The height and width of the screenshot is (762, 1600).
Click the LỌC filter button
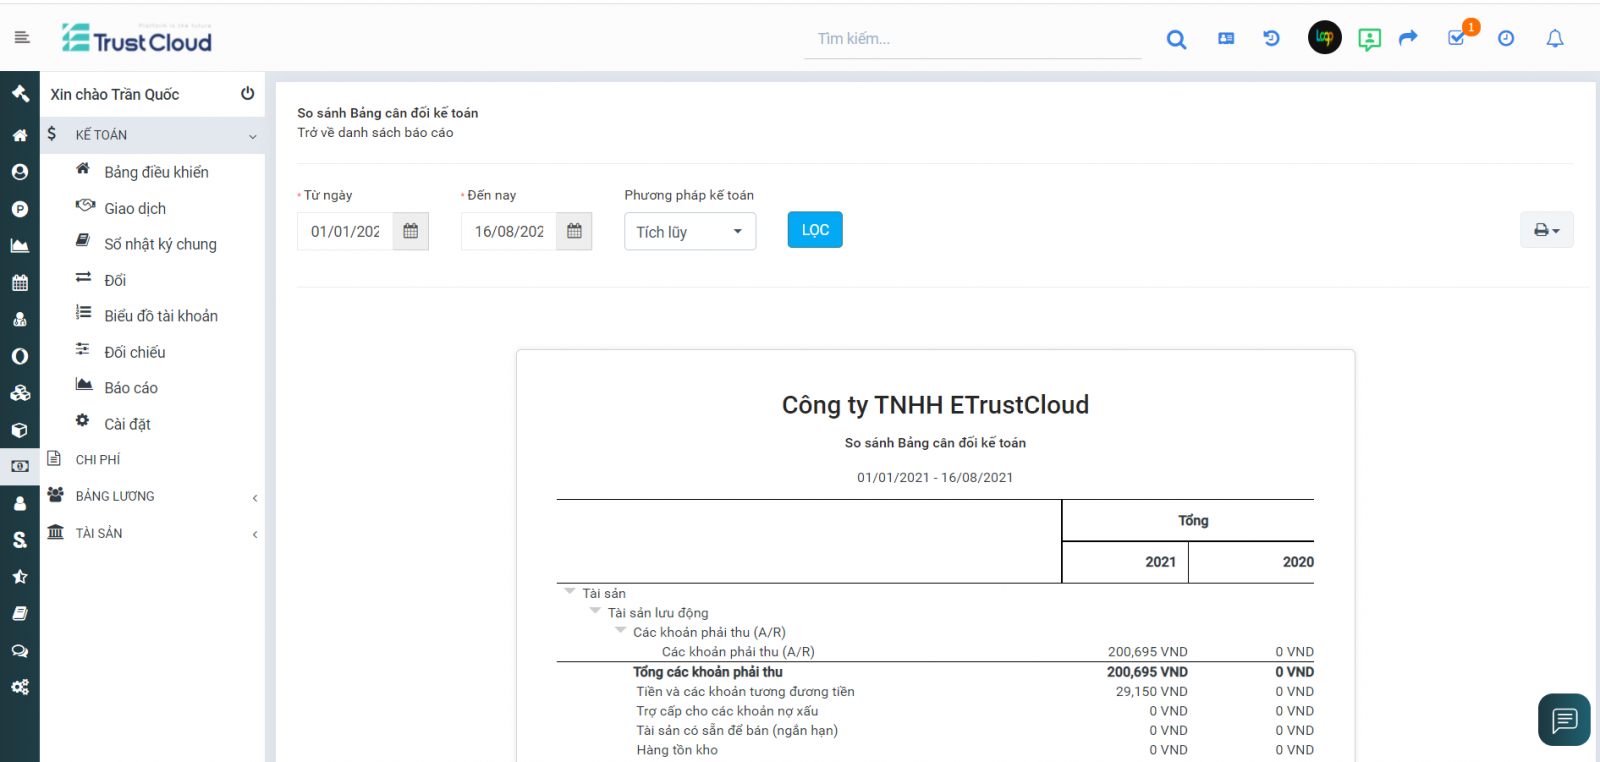click(814, 230)
